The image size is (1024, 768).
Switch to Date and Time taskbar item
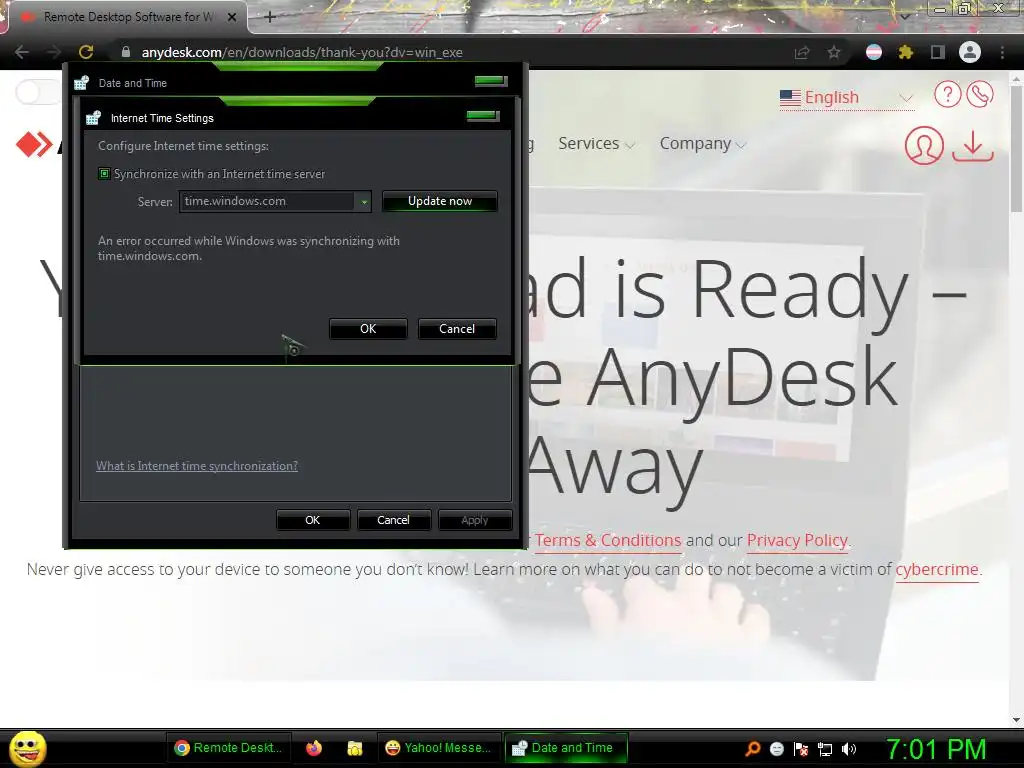tap(566, 748)
